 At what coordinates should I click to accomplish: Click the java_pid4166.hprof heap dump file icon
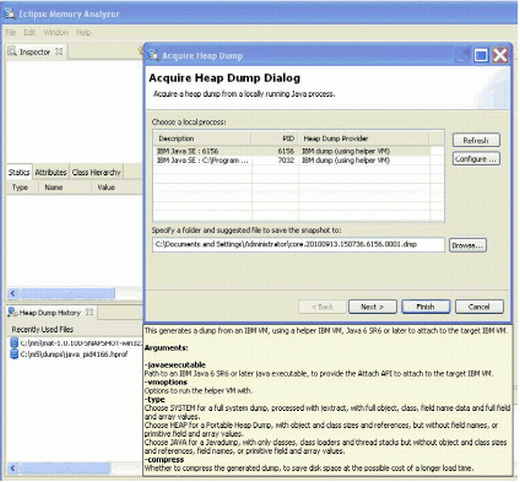[x=14, y=354]
